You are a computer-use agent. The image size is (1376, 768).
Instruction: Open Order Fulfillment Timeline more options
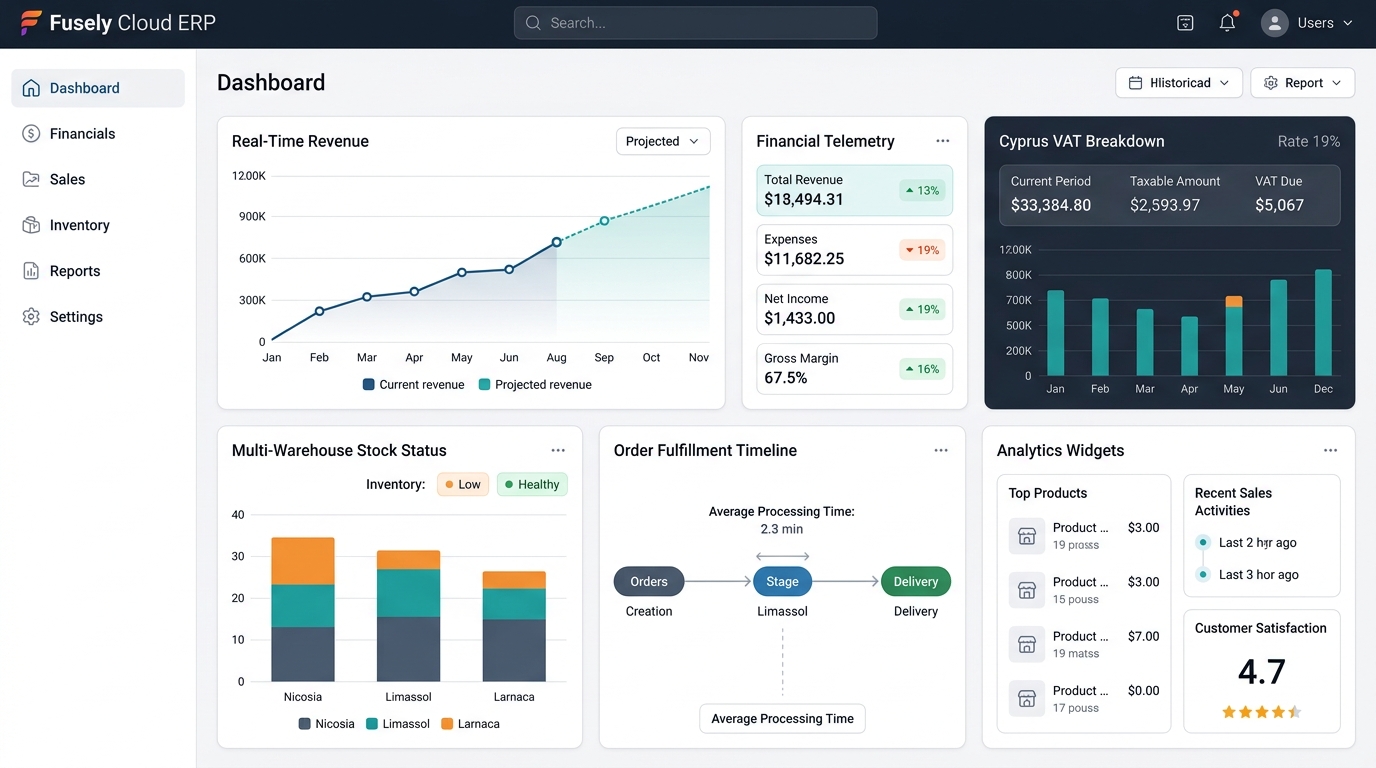pyautogui.click(x=941, y=450)
